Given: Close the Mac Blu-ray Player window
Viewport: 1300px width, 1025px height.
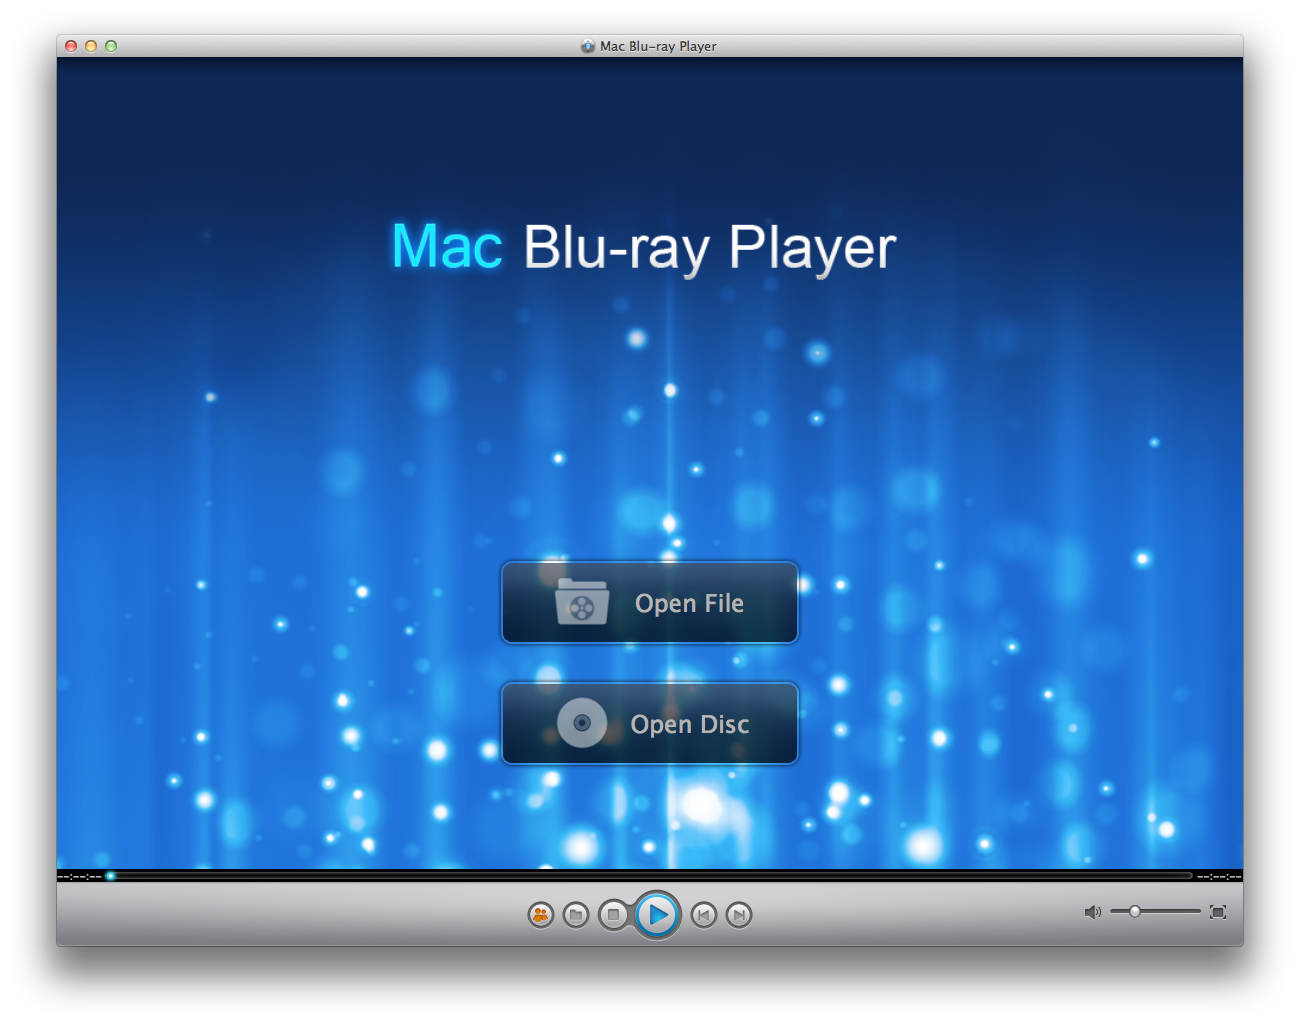Looking at the screenshot, I should [x=71, y=46].
